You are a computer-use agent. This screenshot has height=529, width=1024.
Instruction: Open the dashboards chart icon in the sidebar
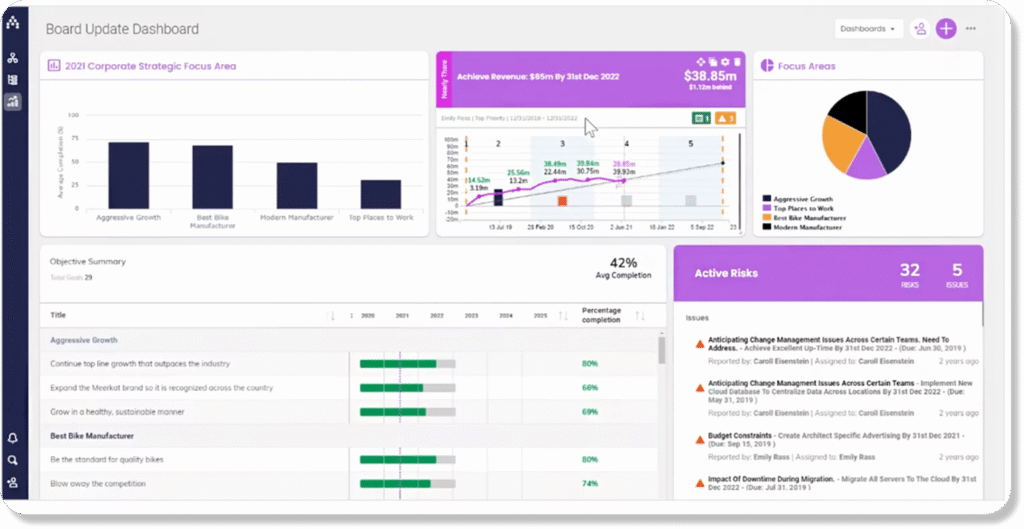point(12,101)
